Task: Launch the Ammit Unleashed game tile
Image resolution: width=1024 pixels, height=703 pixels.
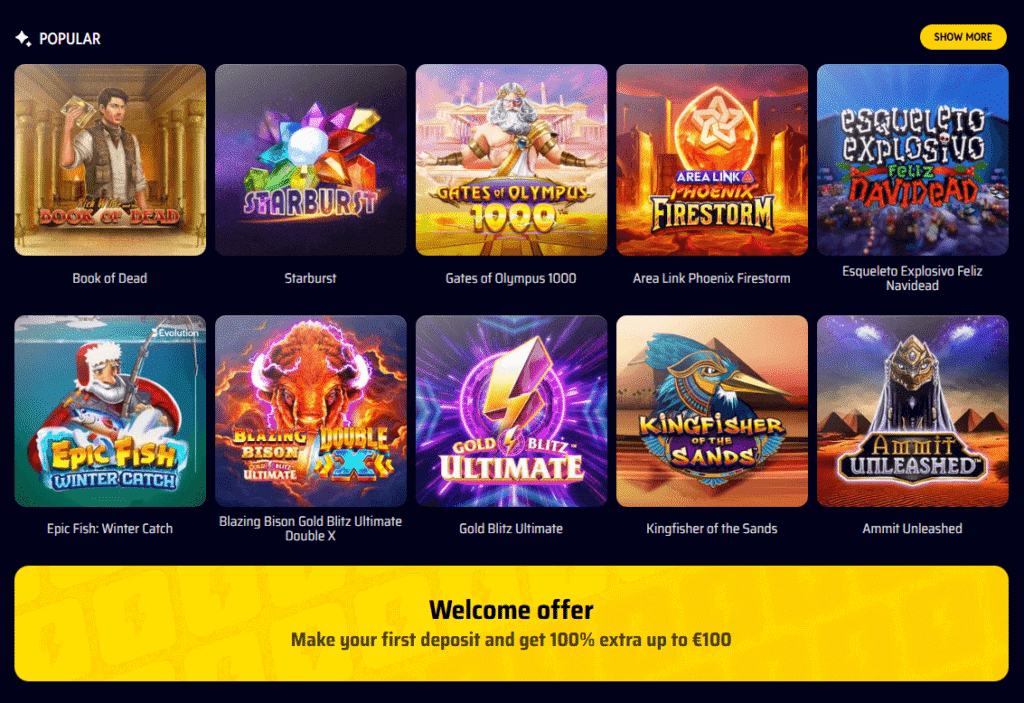Action: coord(912,411)
